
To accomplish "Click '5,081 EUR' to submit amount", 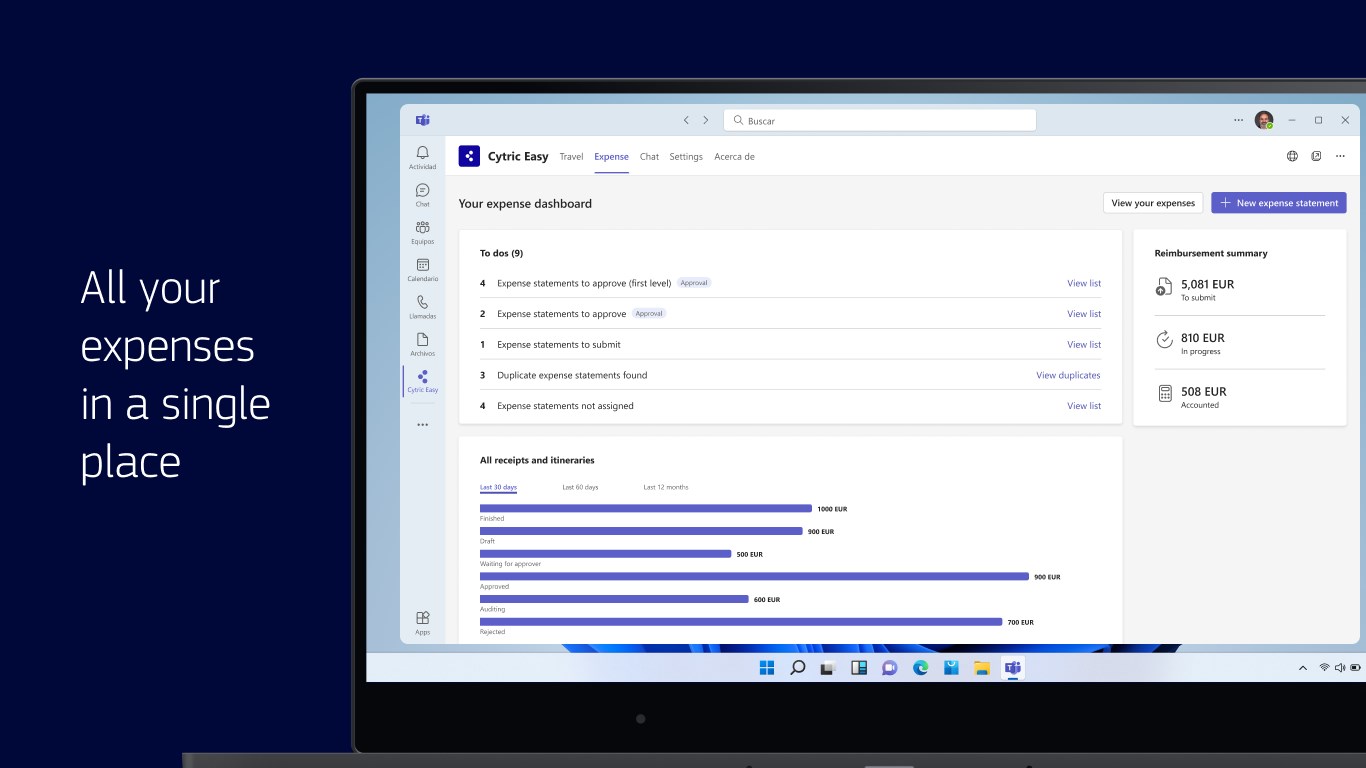I will pos(1207,284).
